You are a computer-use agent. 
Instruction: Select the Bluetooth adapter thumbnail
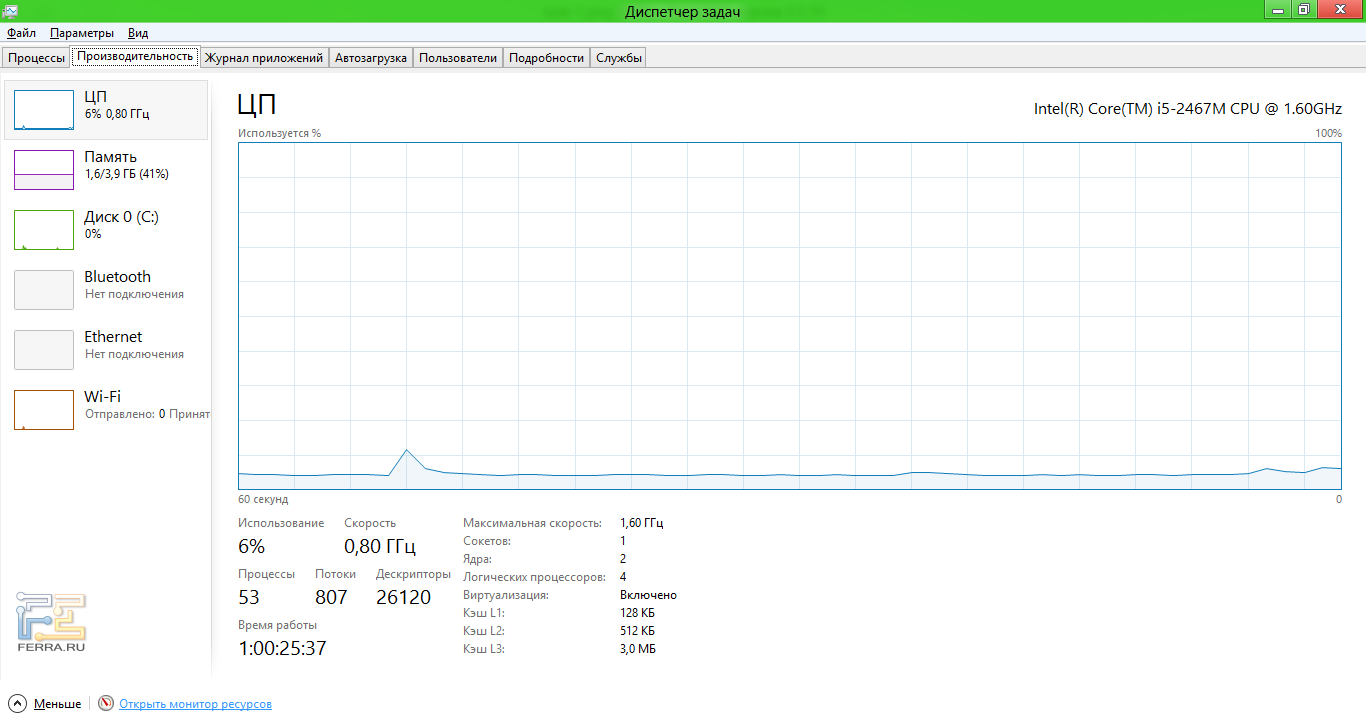coord(44,290)
